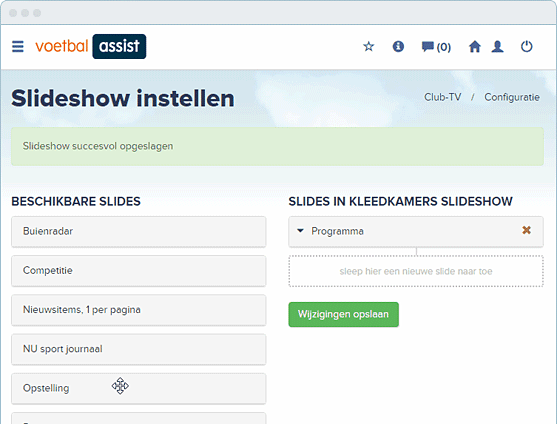The height and width of the screenshot is (424, 557).
Task: Open the hamburger navigation menu
Action: [18, 47]
